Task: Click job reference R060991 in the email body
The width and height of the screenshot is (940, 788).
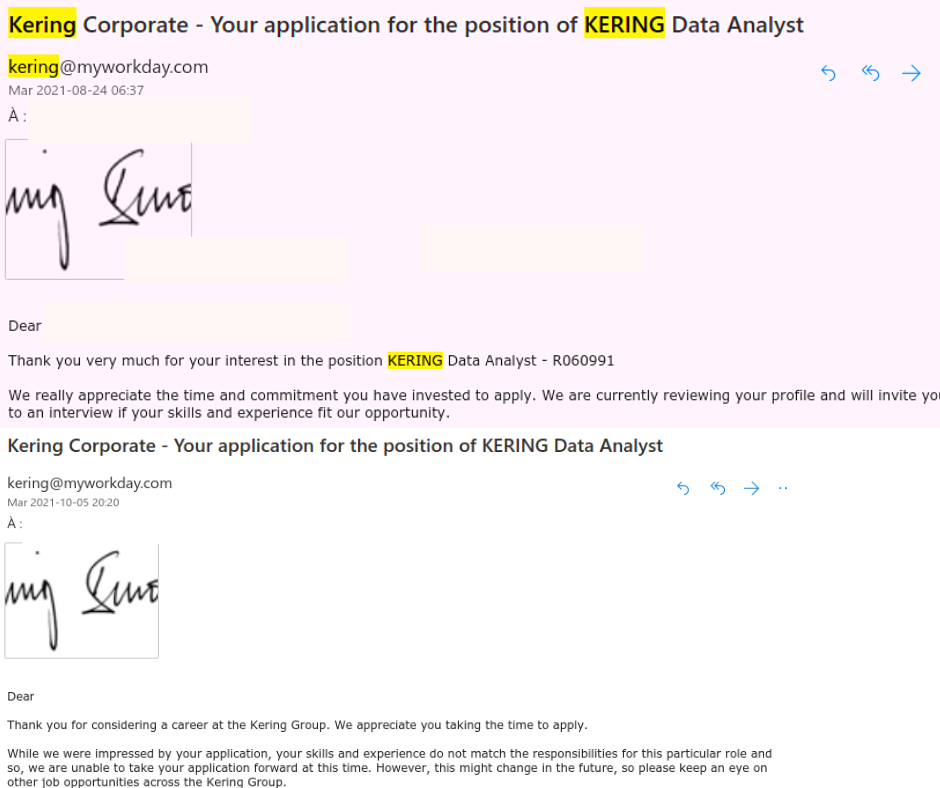Action: click(583, 360)
